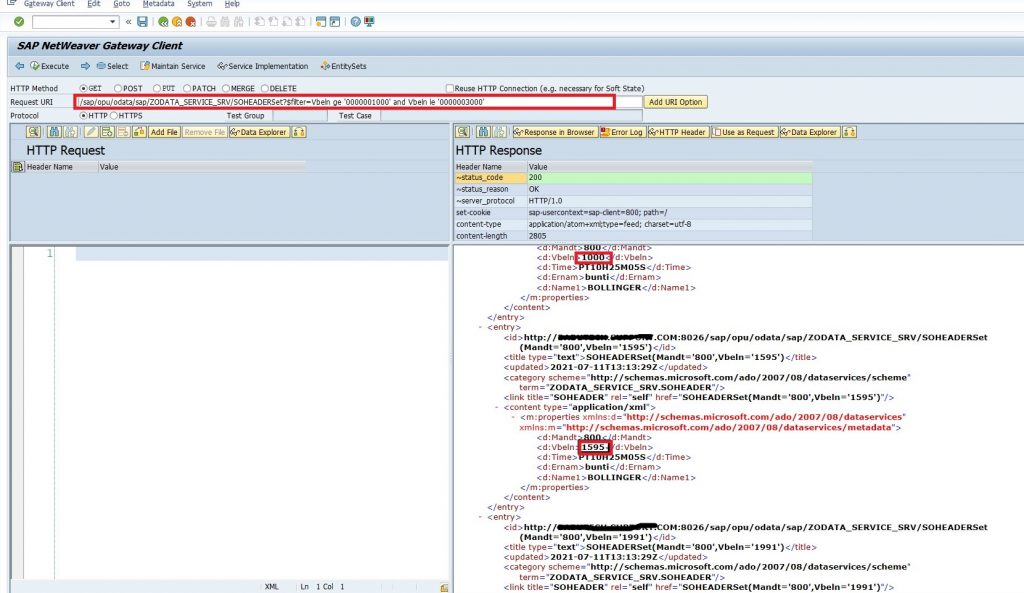This screenshot has height=593, width=1024.
Task: Open the Gateway Client menu
Action: 49,4
